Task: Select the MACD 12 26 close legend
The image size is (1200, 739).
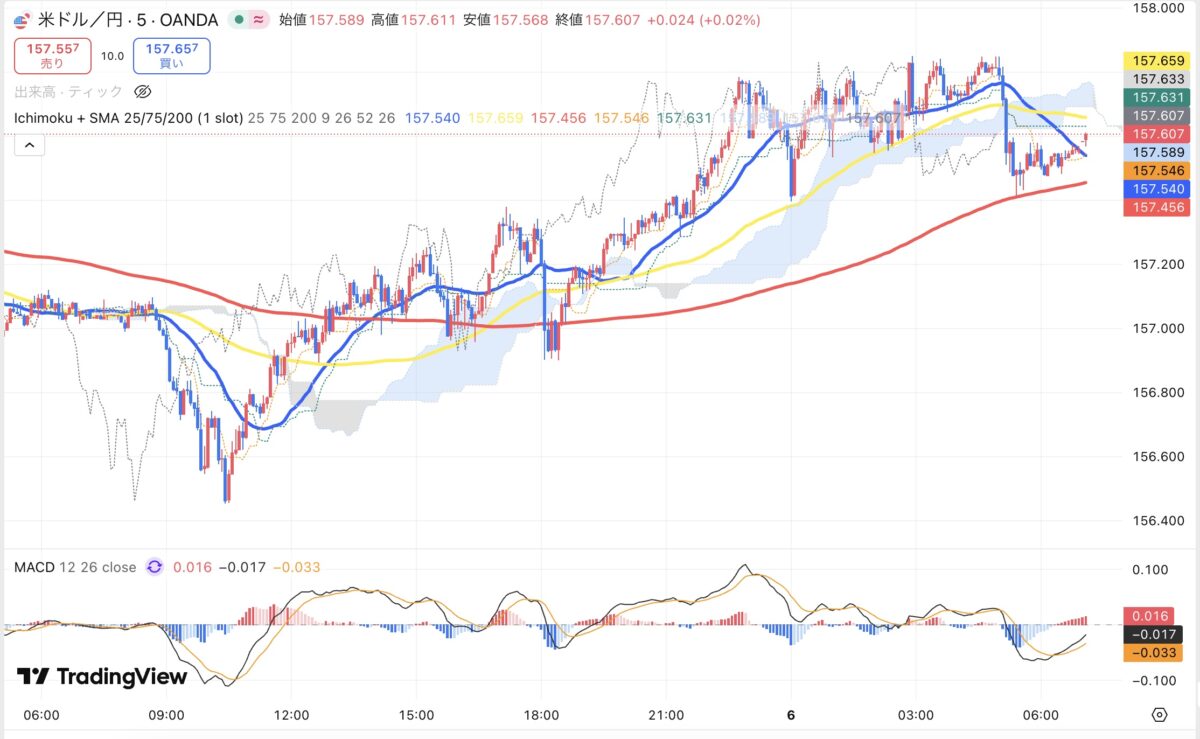Action: [75, 567]
